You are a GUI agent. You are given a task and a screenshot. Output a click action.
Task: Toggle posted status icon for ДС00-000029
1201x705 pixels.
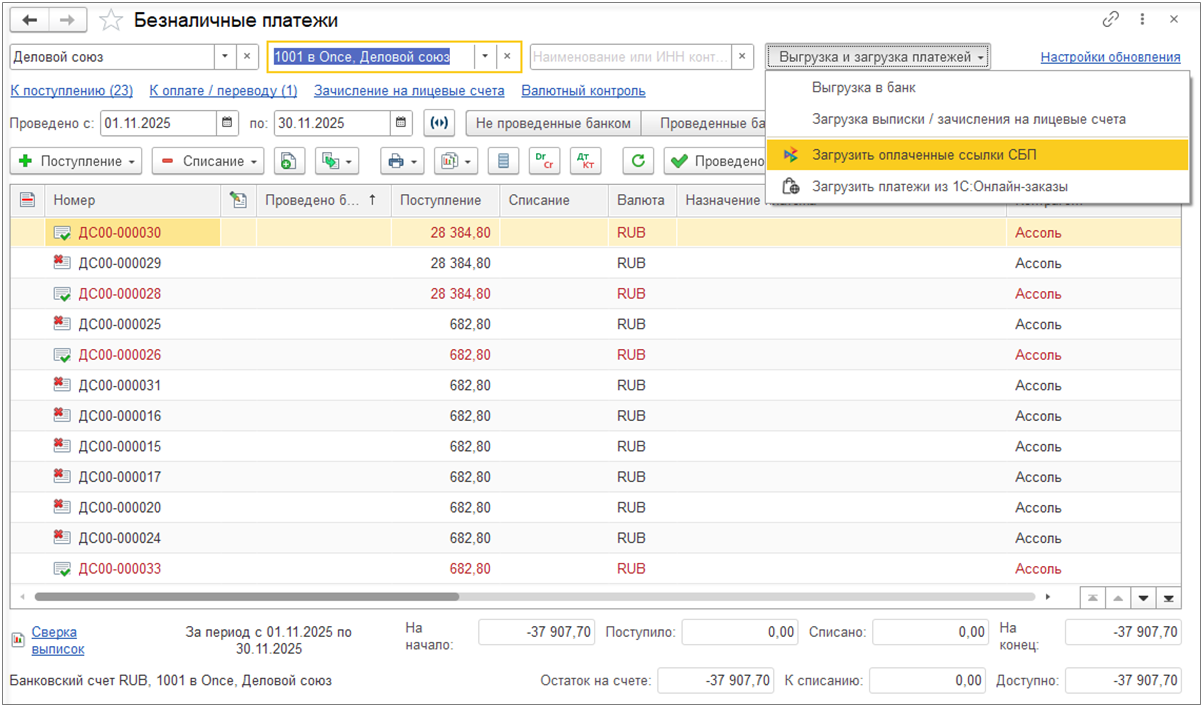[62, 263]
